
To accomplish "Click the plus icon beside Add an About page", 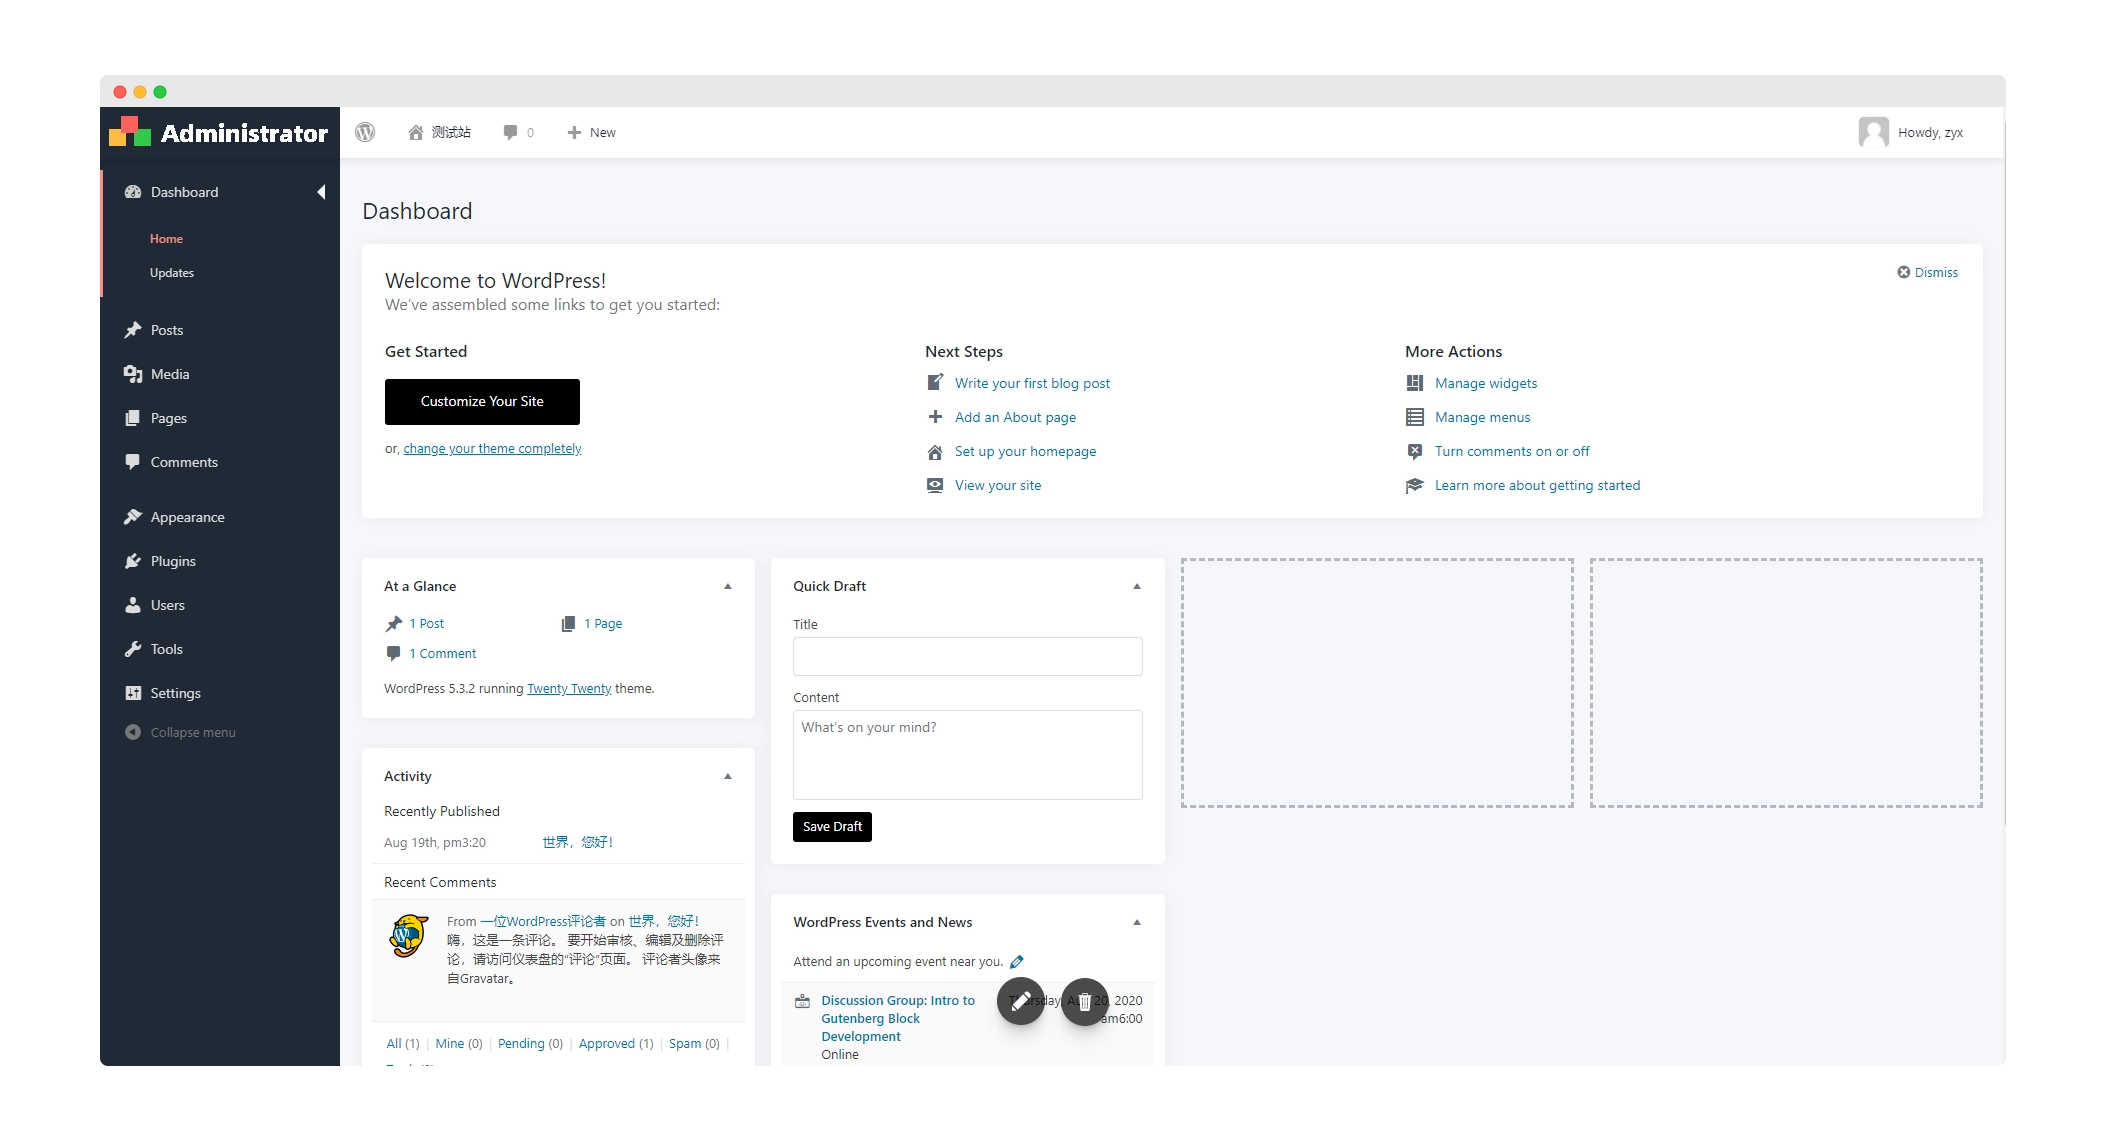I will point(935,417).
